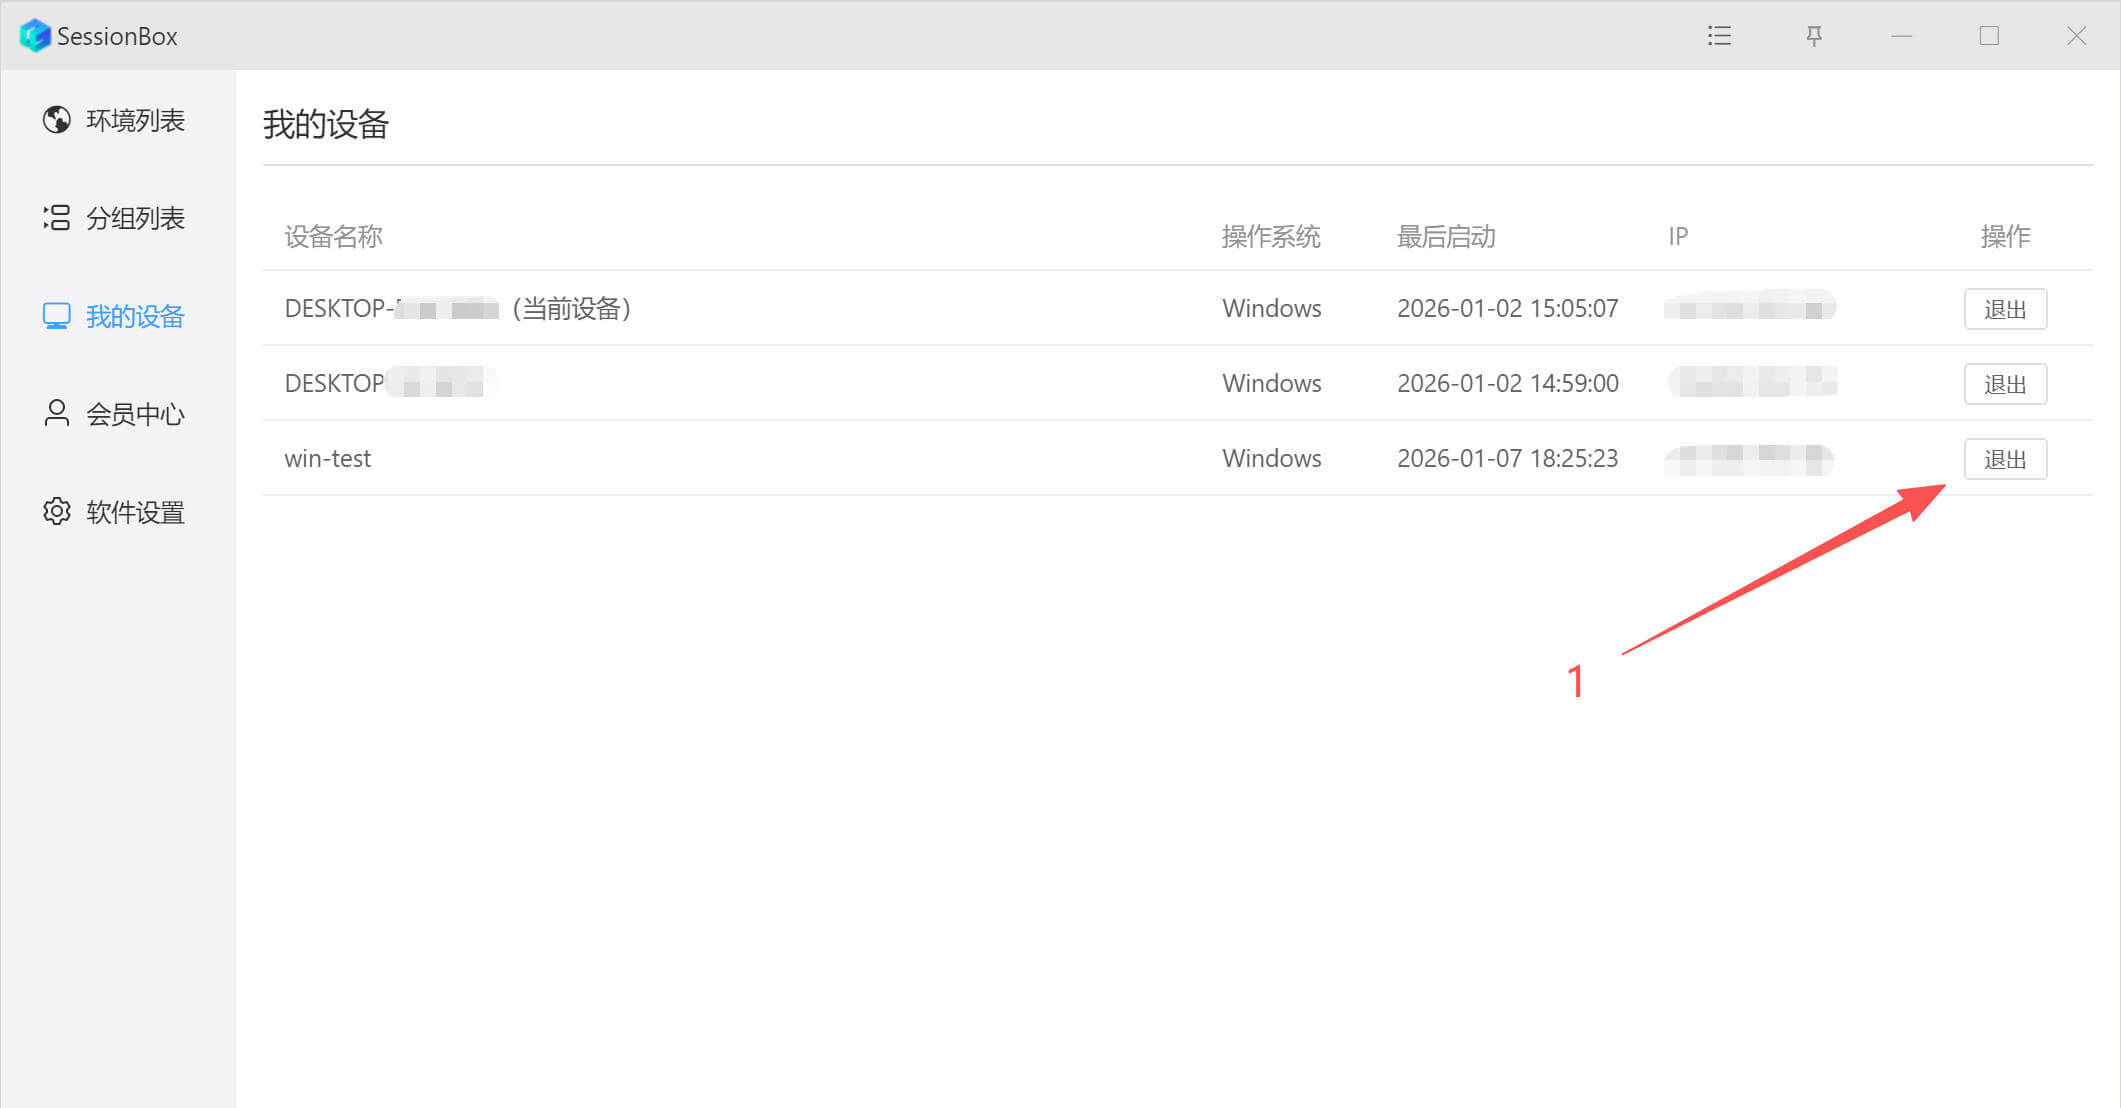Click the 设备名称 column header
2121x1108 pixels.
(x=333, y=237)
